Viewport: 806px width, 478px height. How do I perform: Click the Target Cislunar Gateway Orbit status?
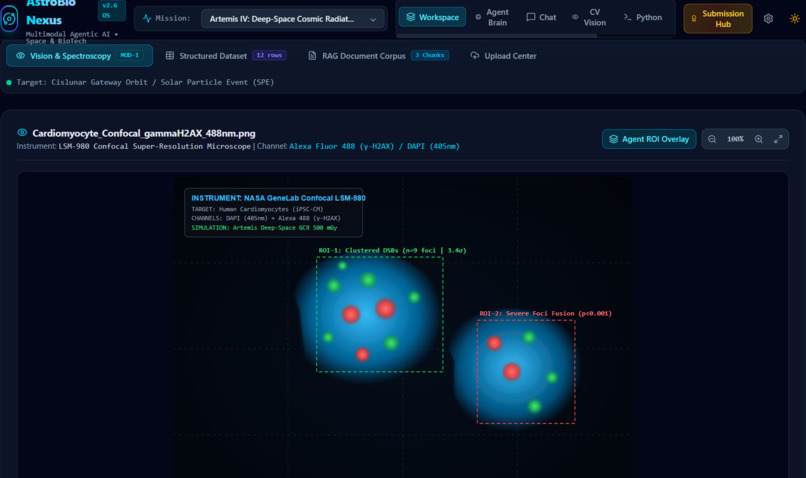click(145, 82)
